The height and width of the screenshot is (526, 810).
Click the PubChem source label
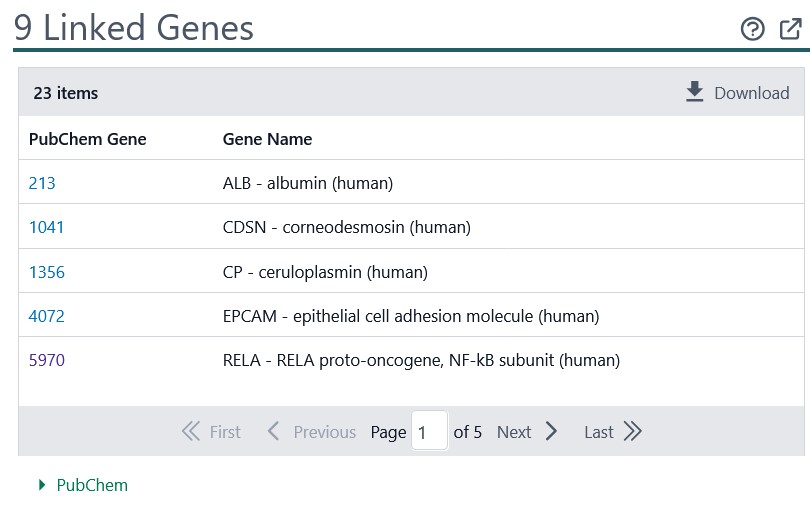tap(92, 485)
